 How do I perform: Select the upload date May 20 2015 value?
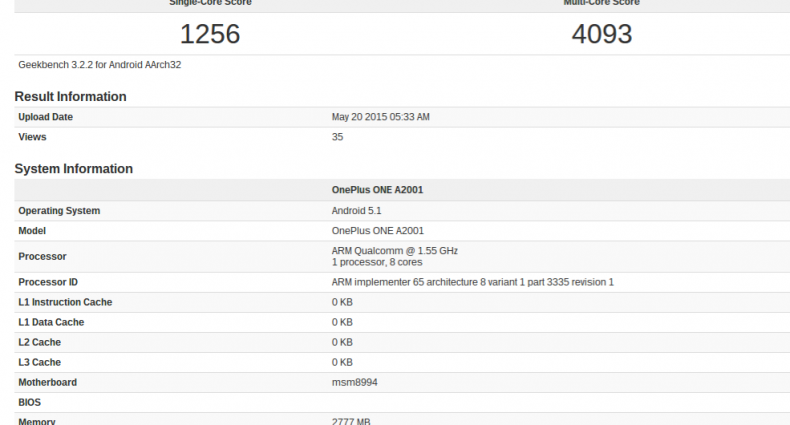pyautogui.click(x=380, y=117)
